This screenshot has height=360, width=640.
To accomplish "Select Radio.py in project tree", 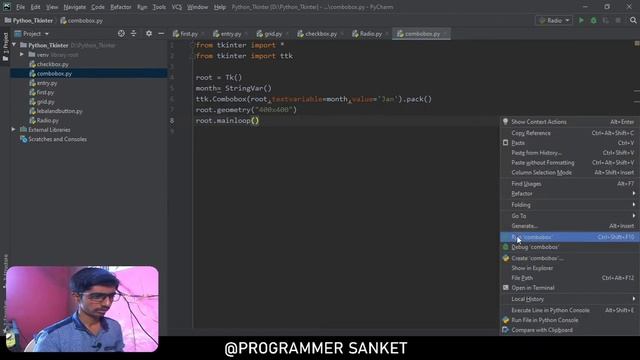I will coord(47,120).
